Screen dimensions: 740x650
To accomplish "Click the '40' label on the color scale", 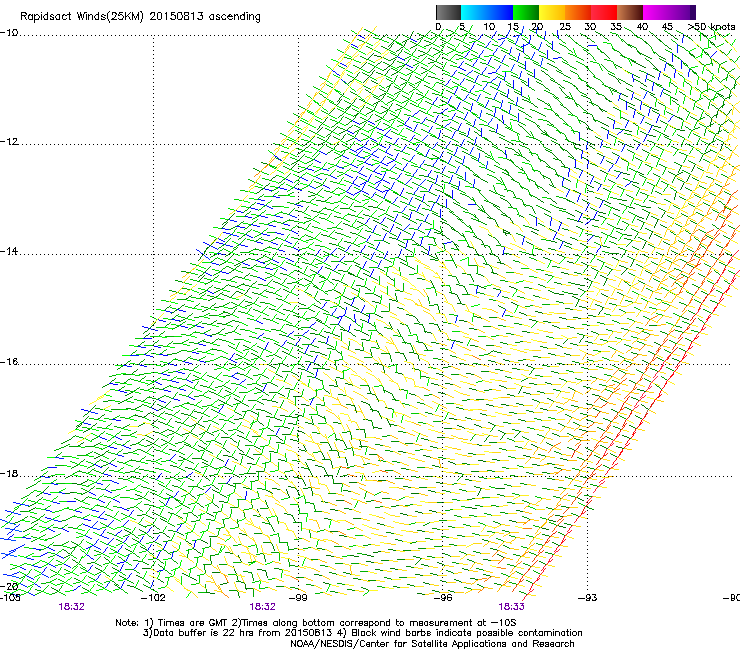I will pyautogui.click(x=642, y=27).
